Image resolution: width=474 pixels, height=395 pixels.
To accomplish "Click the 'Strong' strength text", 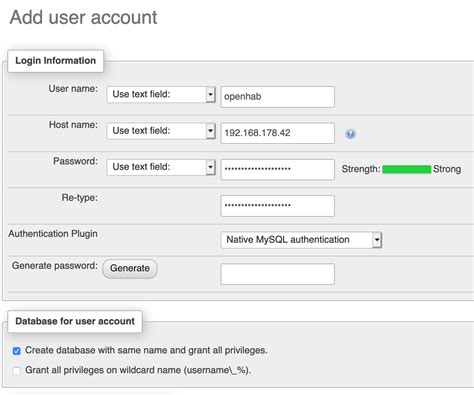I will (447, 169).
